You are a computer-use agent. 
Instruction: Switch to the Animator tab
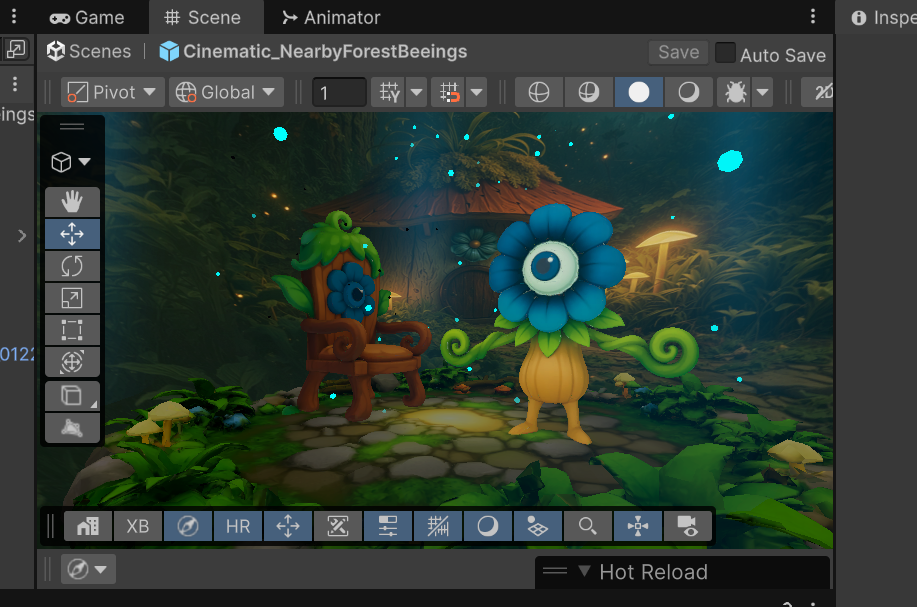point(331,17)
